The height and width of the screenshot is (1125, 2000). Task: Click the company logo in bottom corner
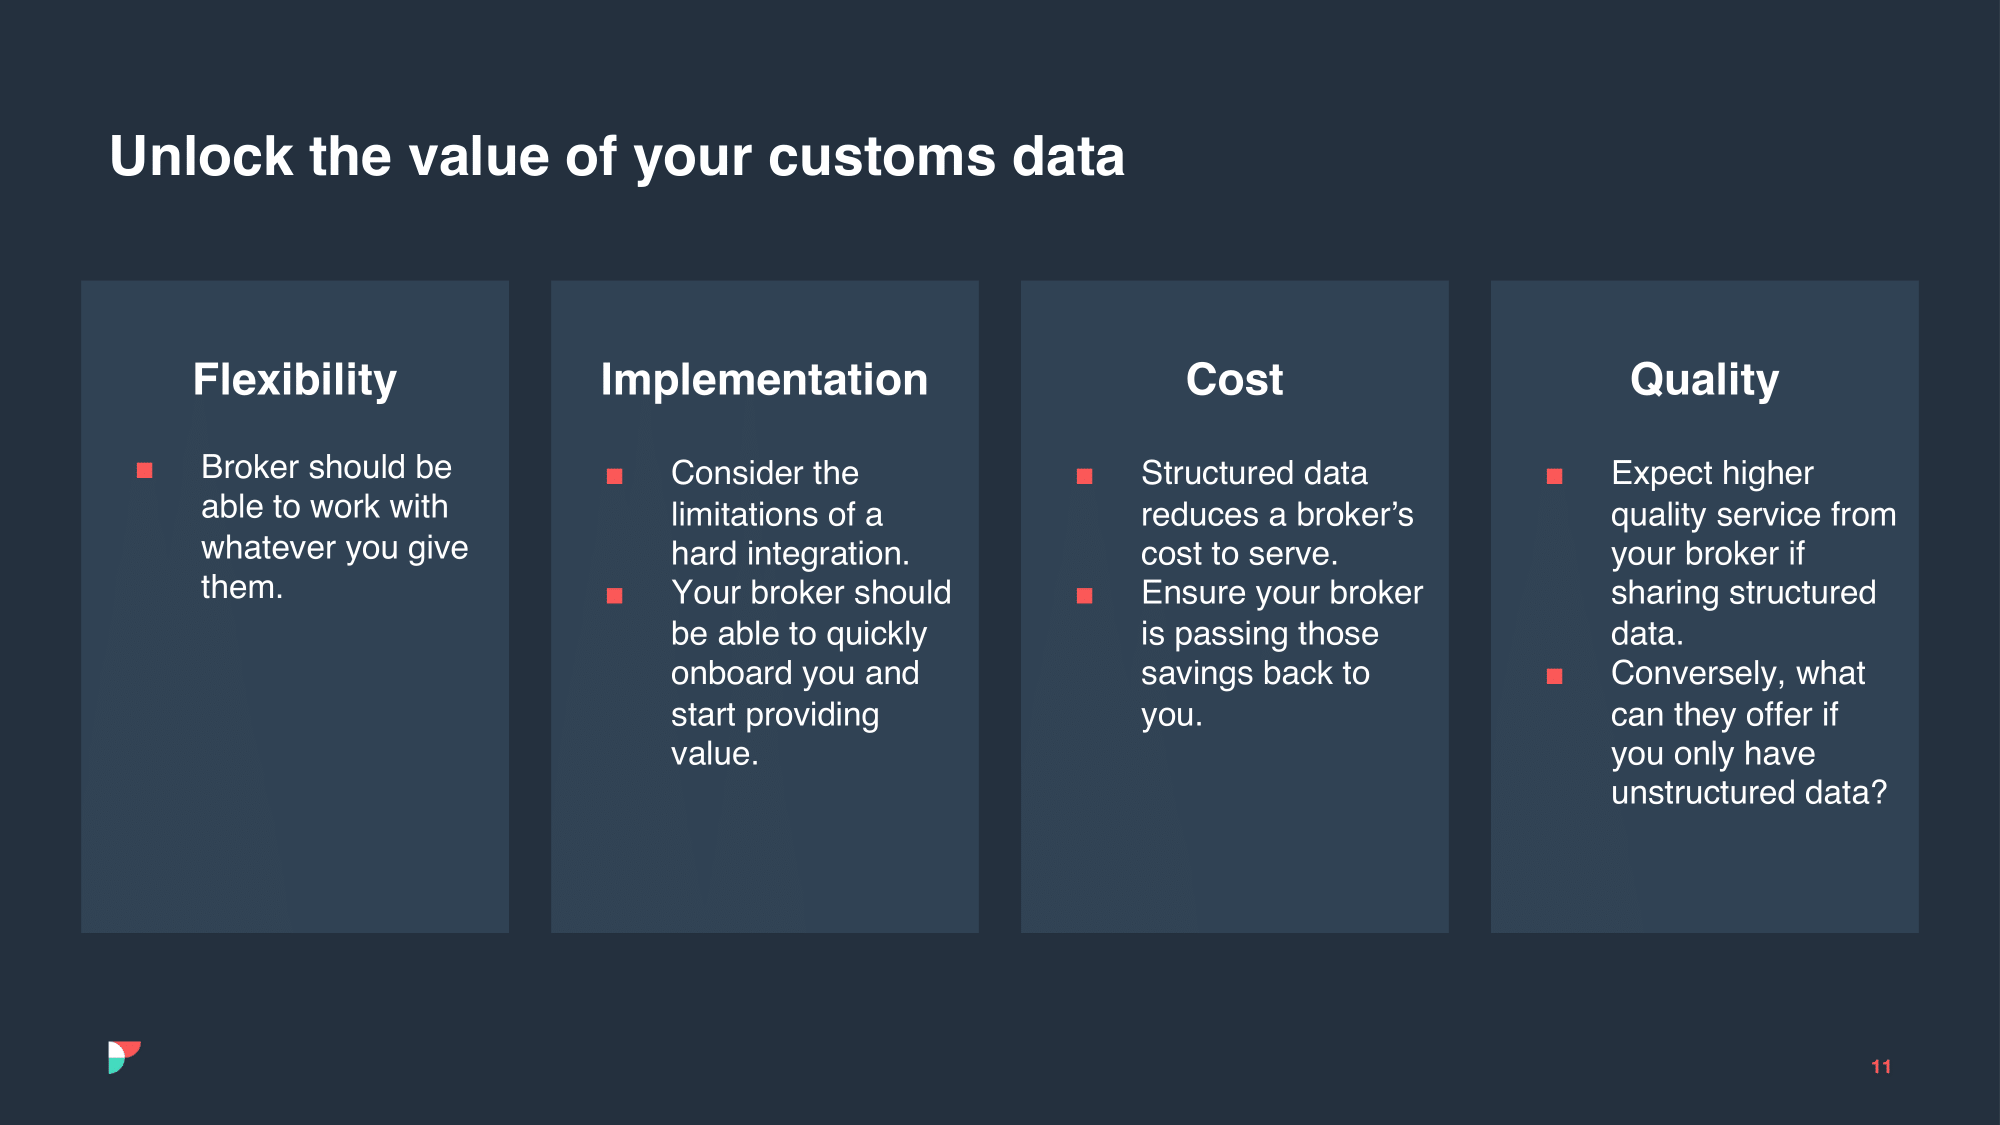(124, 1057)
